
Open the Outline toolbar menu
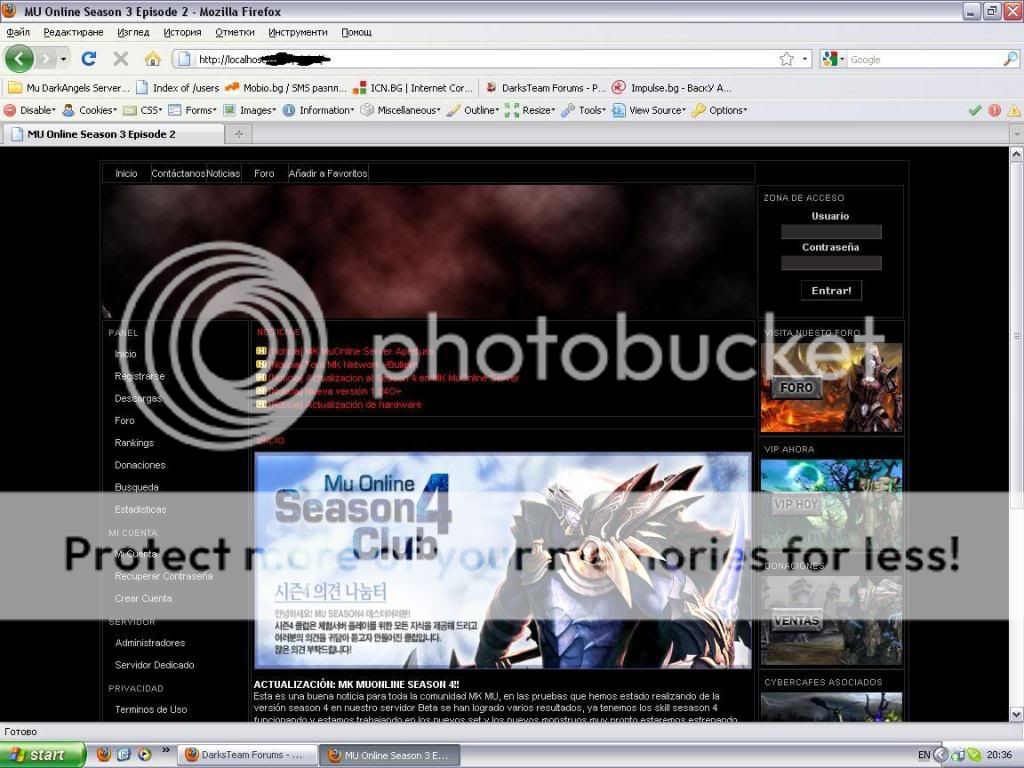(473, 110)
